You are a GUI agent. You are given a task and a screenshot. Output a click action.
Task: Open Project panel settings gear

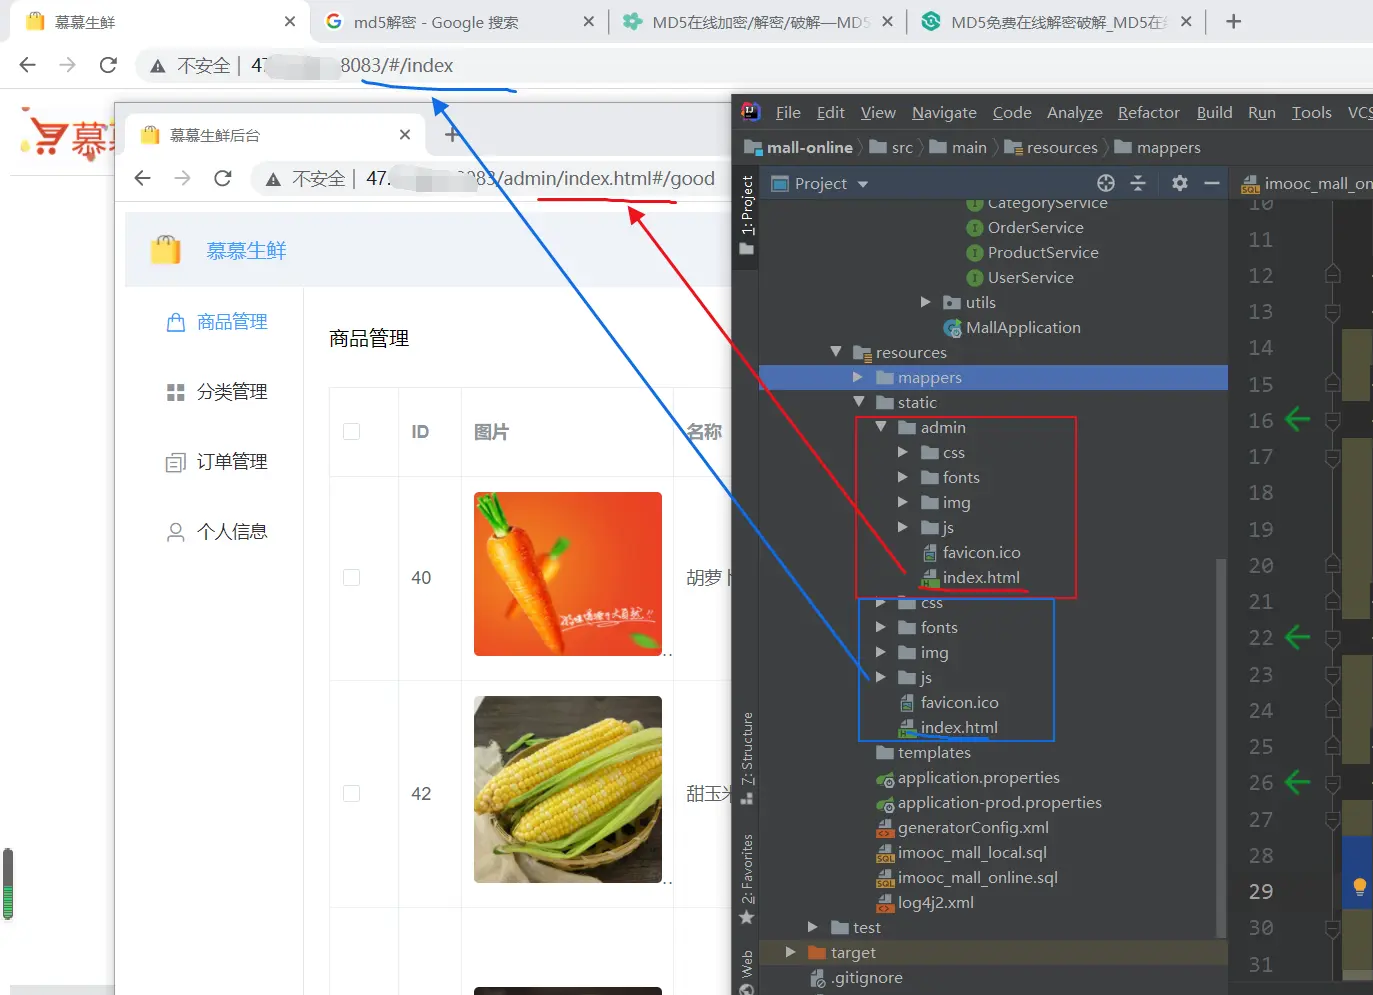pos(1180,183)
